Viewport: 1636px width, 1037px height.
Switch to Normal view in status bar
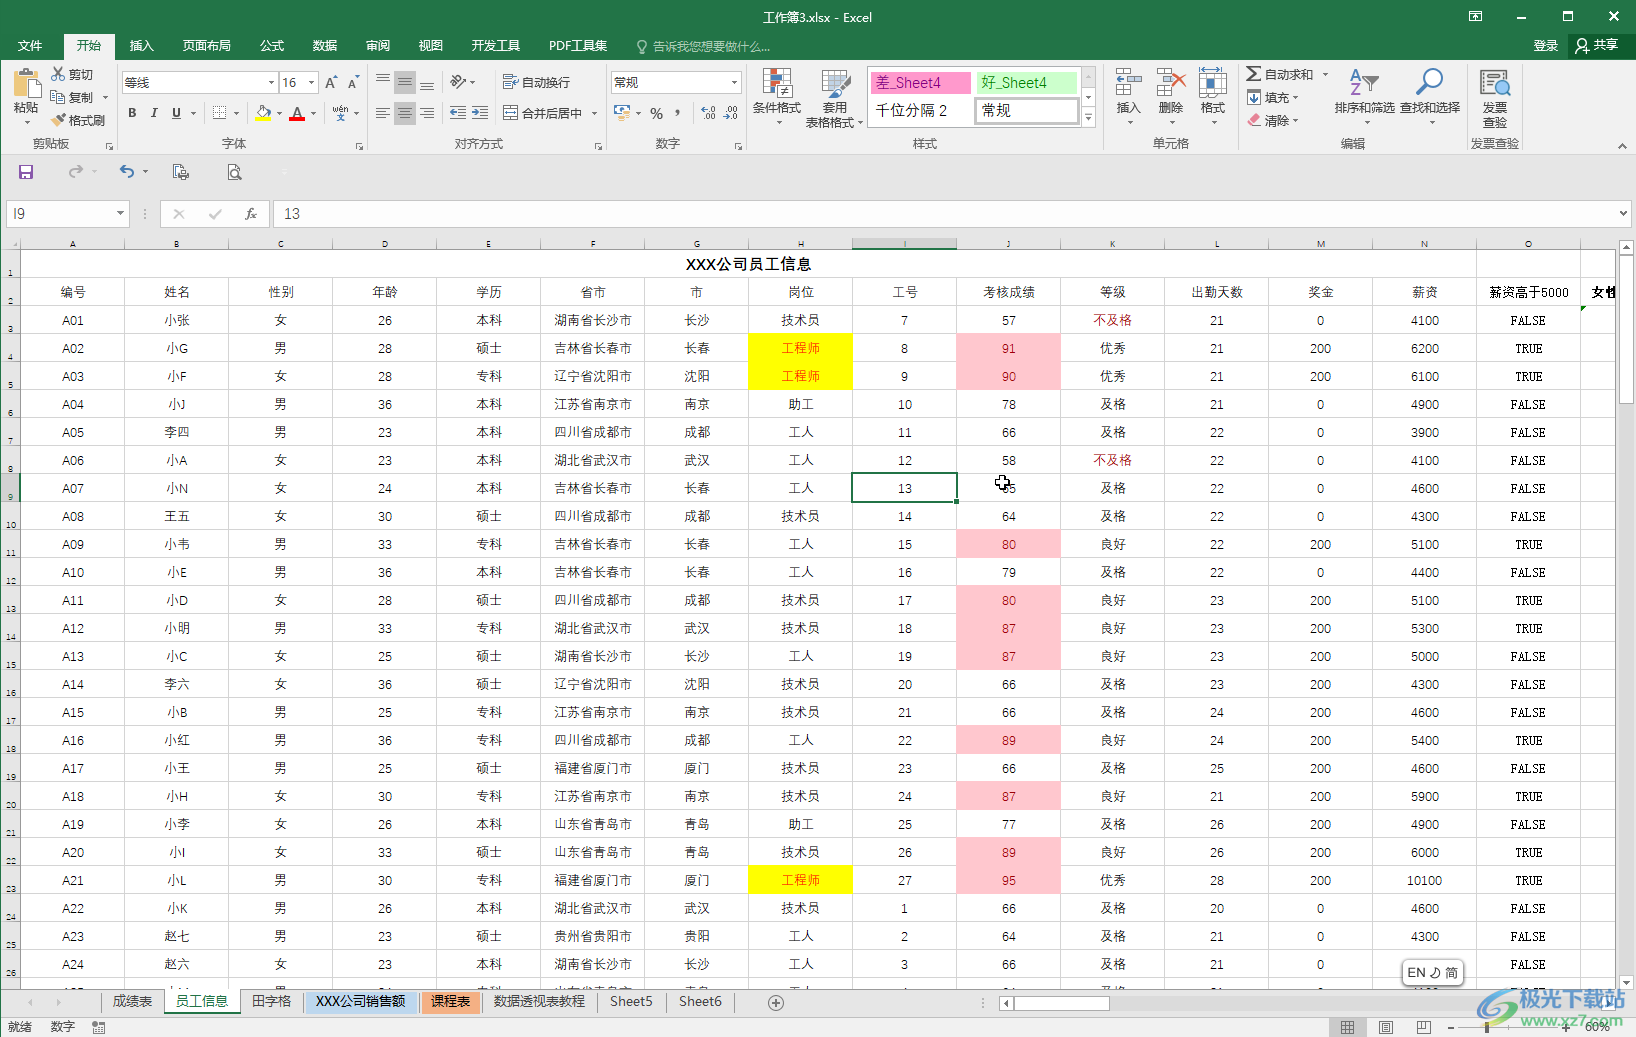(1348, 1027)
